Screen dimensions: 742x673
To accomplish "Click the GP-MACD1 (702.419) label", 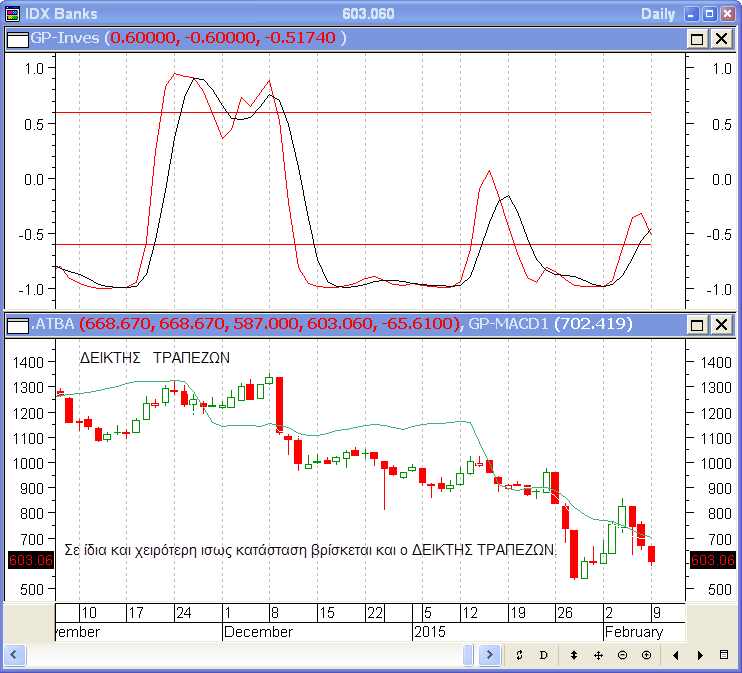I will click(x=550, y=324).
